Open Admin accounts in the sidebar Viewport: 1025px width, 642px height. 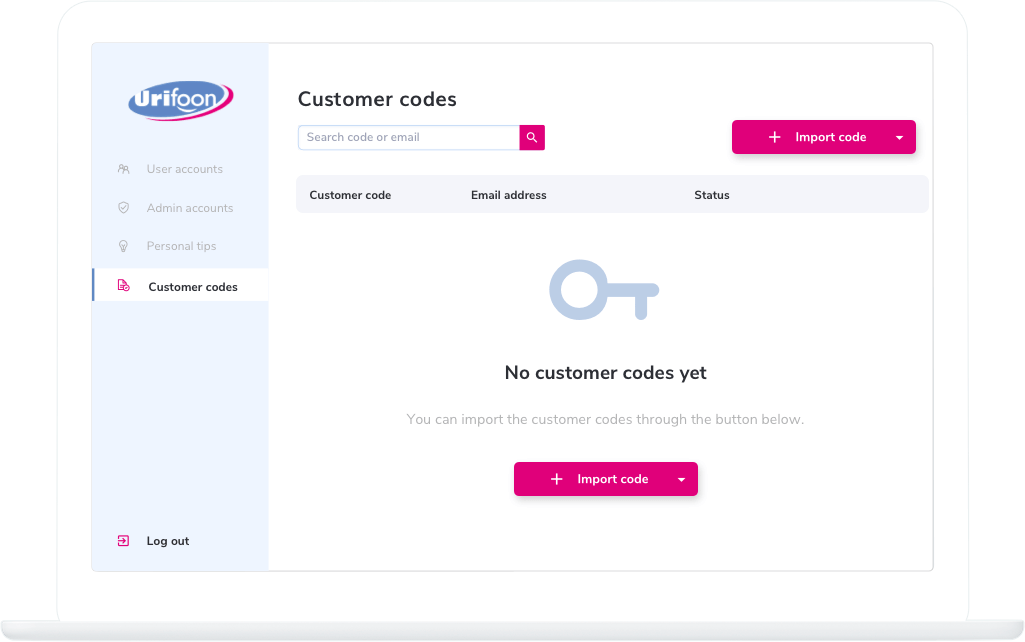click(190, 207)
